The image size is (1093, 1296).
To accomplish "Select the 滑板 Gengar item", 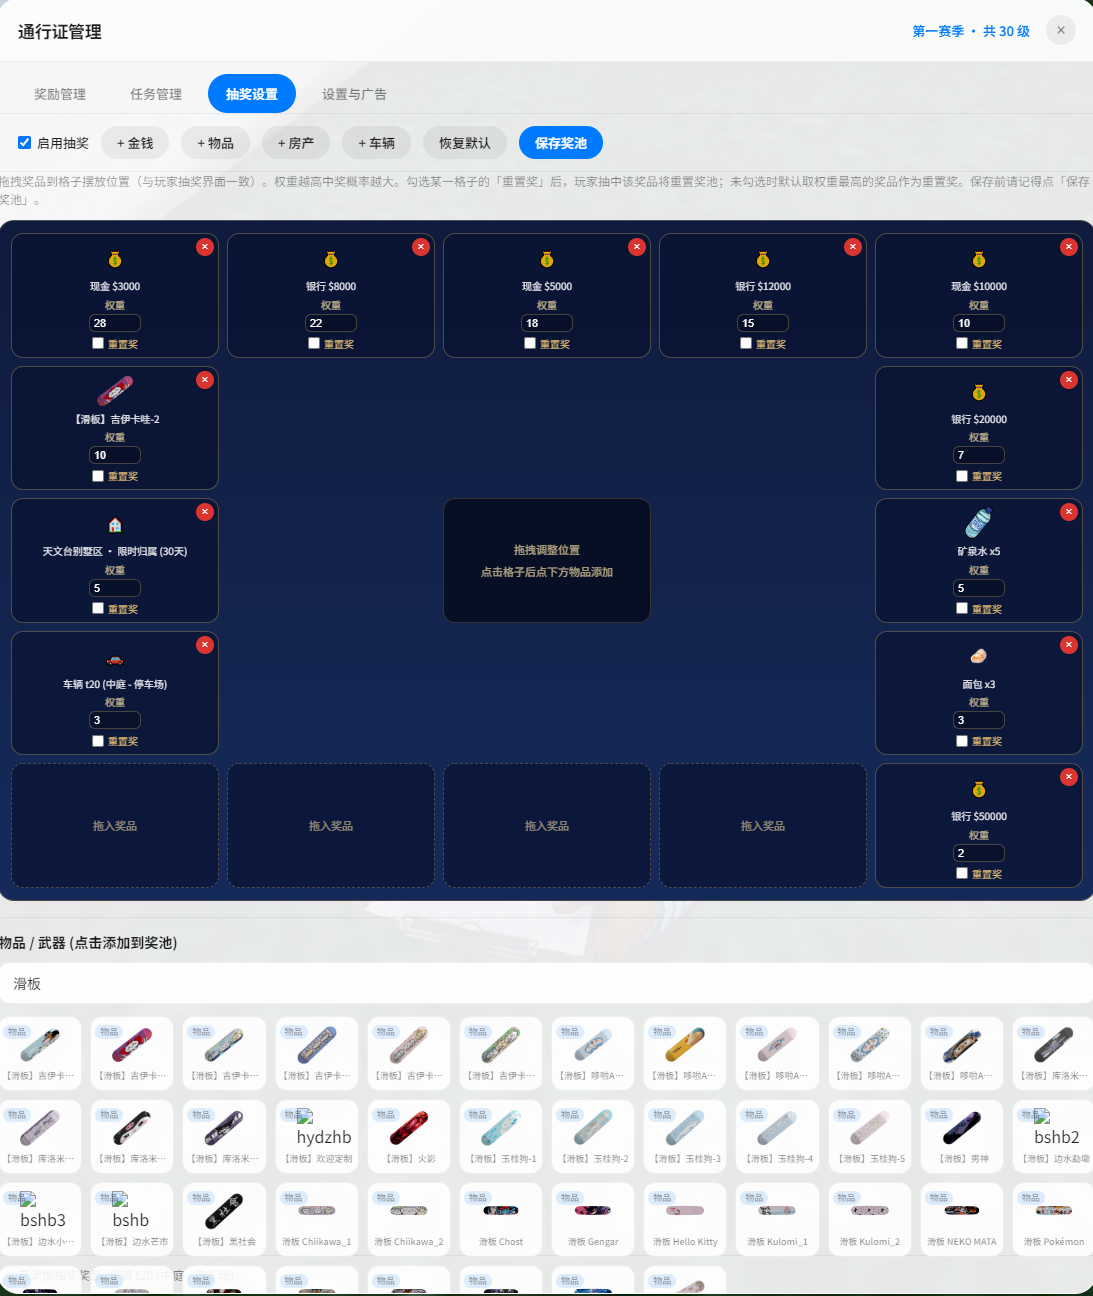I will [x=592, y=1221].
